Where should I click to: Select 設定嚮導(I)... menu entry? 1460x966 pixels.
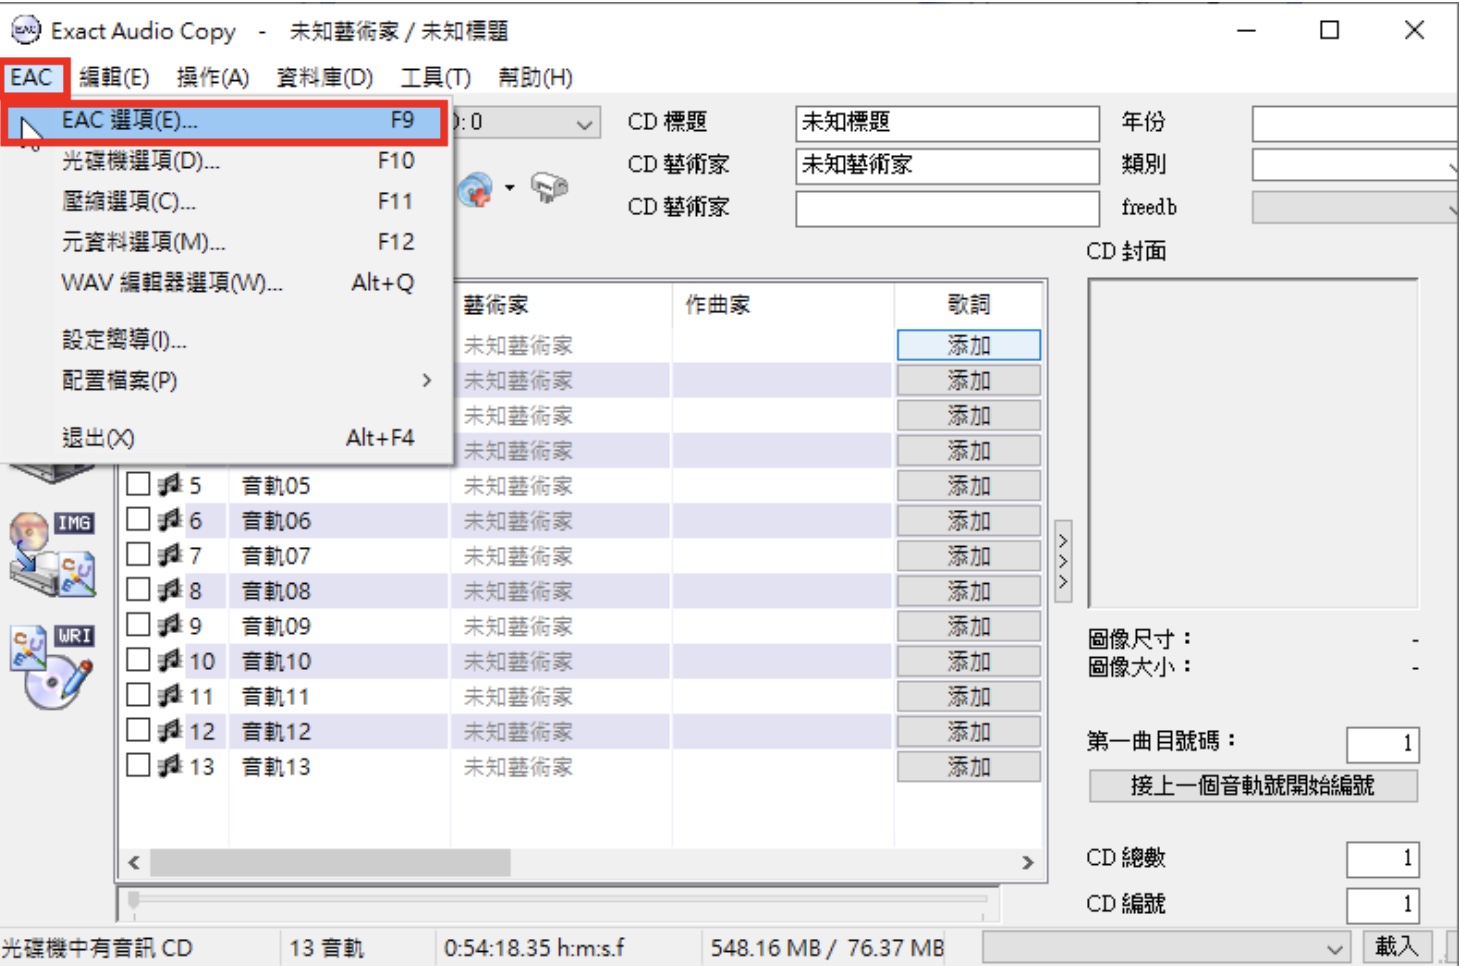tap(224, 340)
